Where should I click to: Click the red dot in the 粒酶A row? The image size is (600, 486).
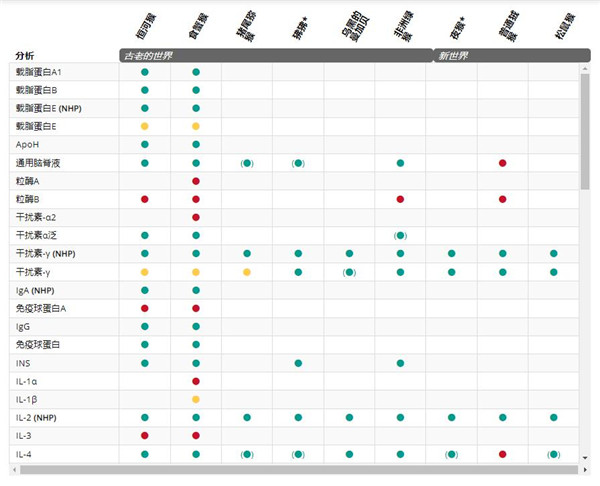(196, 181)
